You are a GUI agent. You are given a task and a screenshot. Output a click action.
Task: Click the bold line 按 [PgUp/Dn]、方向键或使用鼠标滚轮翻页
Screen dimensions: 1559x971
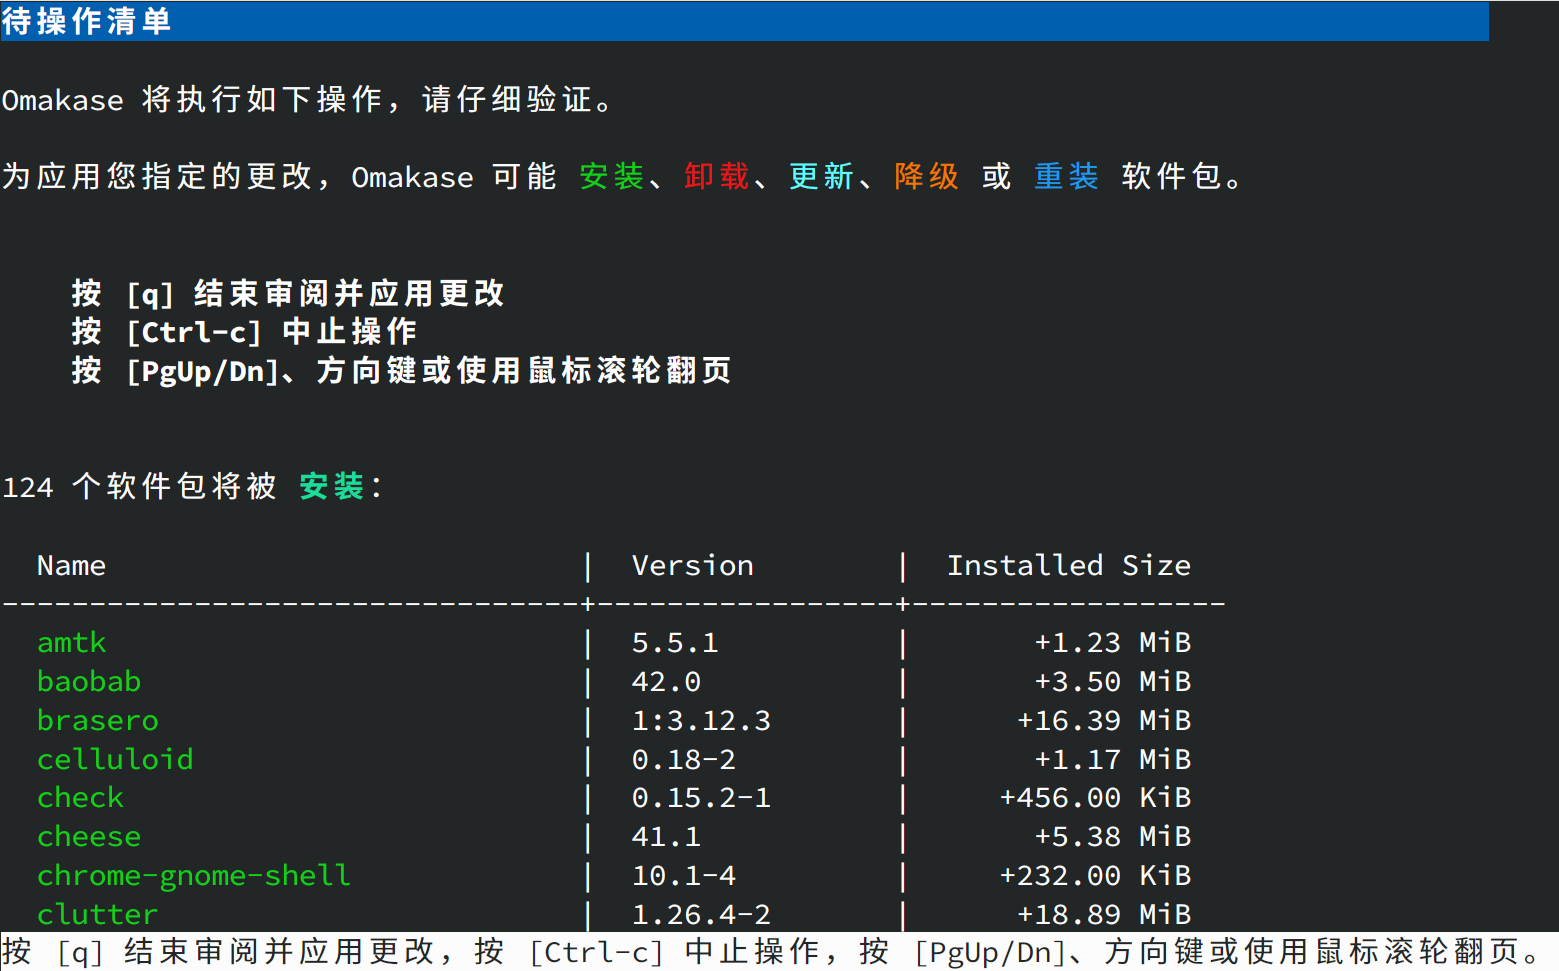[x=402, y=371]
